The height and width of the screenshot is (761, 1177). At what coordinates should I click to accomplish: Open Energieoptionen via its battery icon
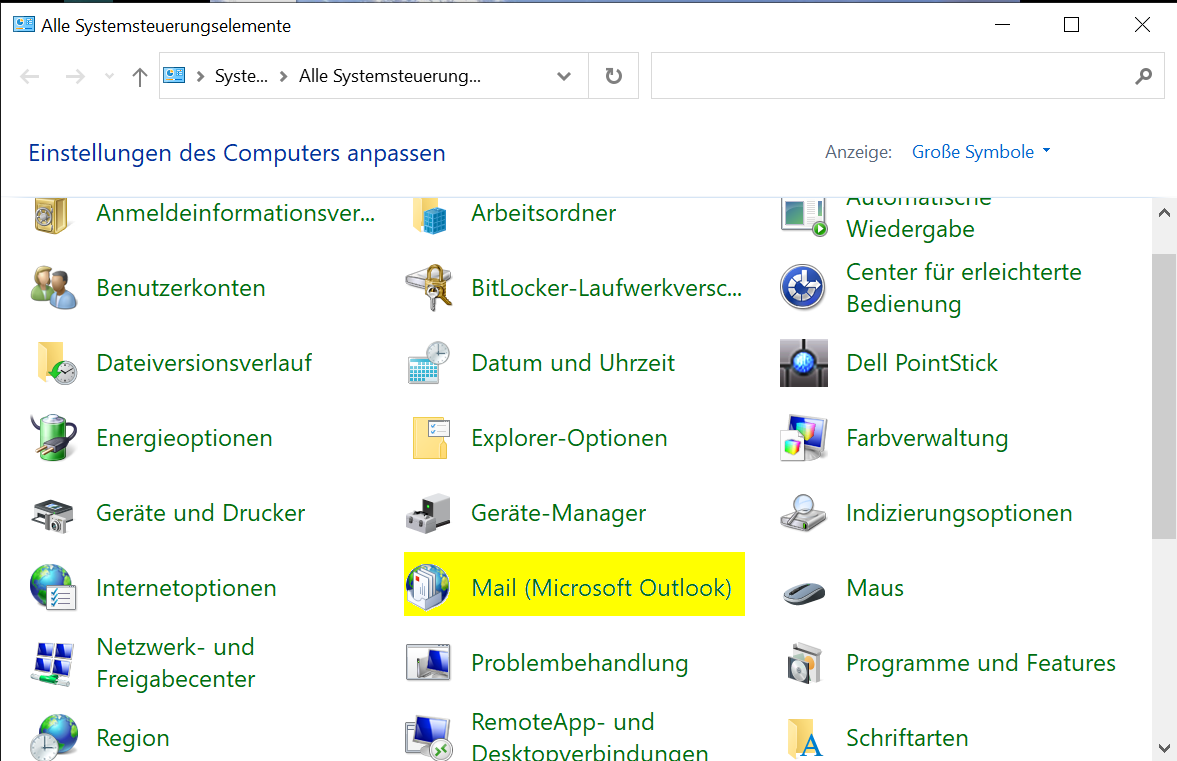53,437
